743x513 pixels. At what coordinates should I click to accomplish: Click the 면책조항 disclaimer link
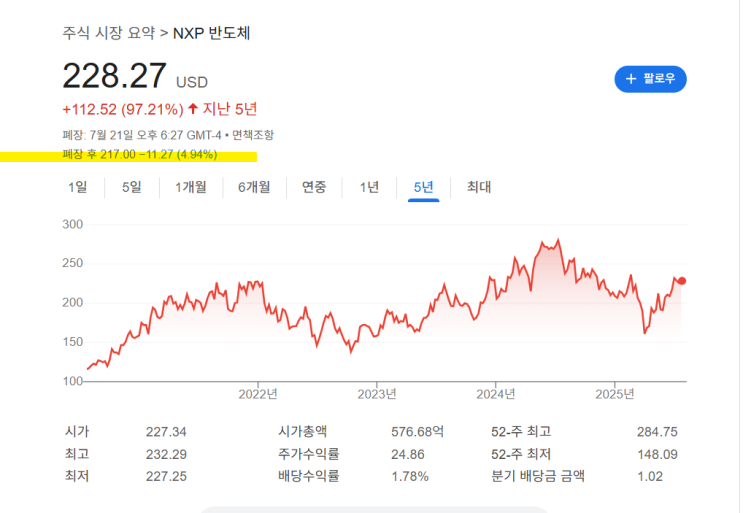pos(253,135)
